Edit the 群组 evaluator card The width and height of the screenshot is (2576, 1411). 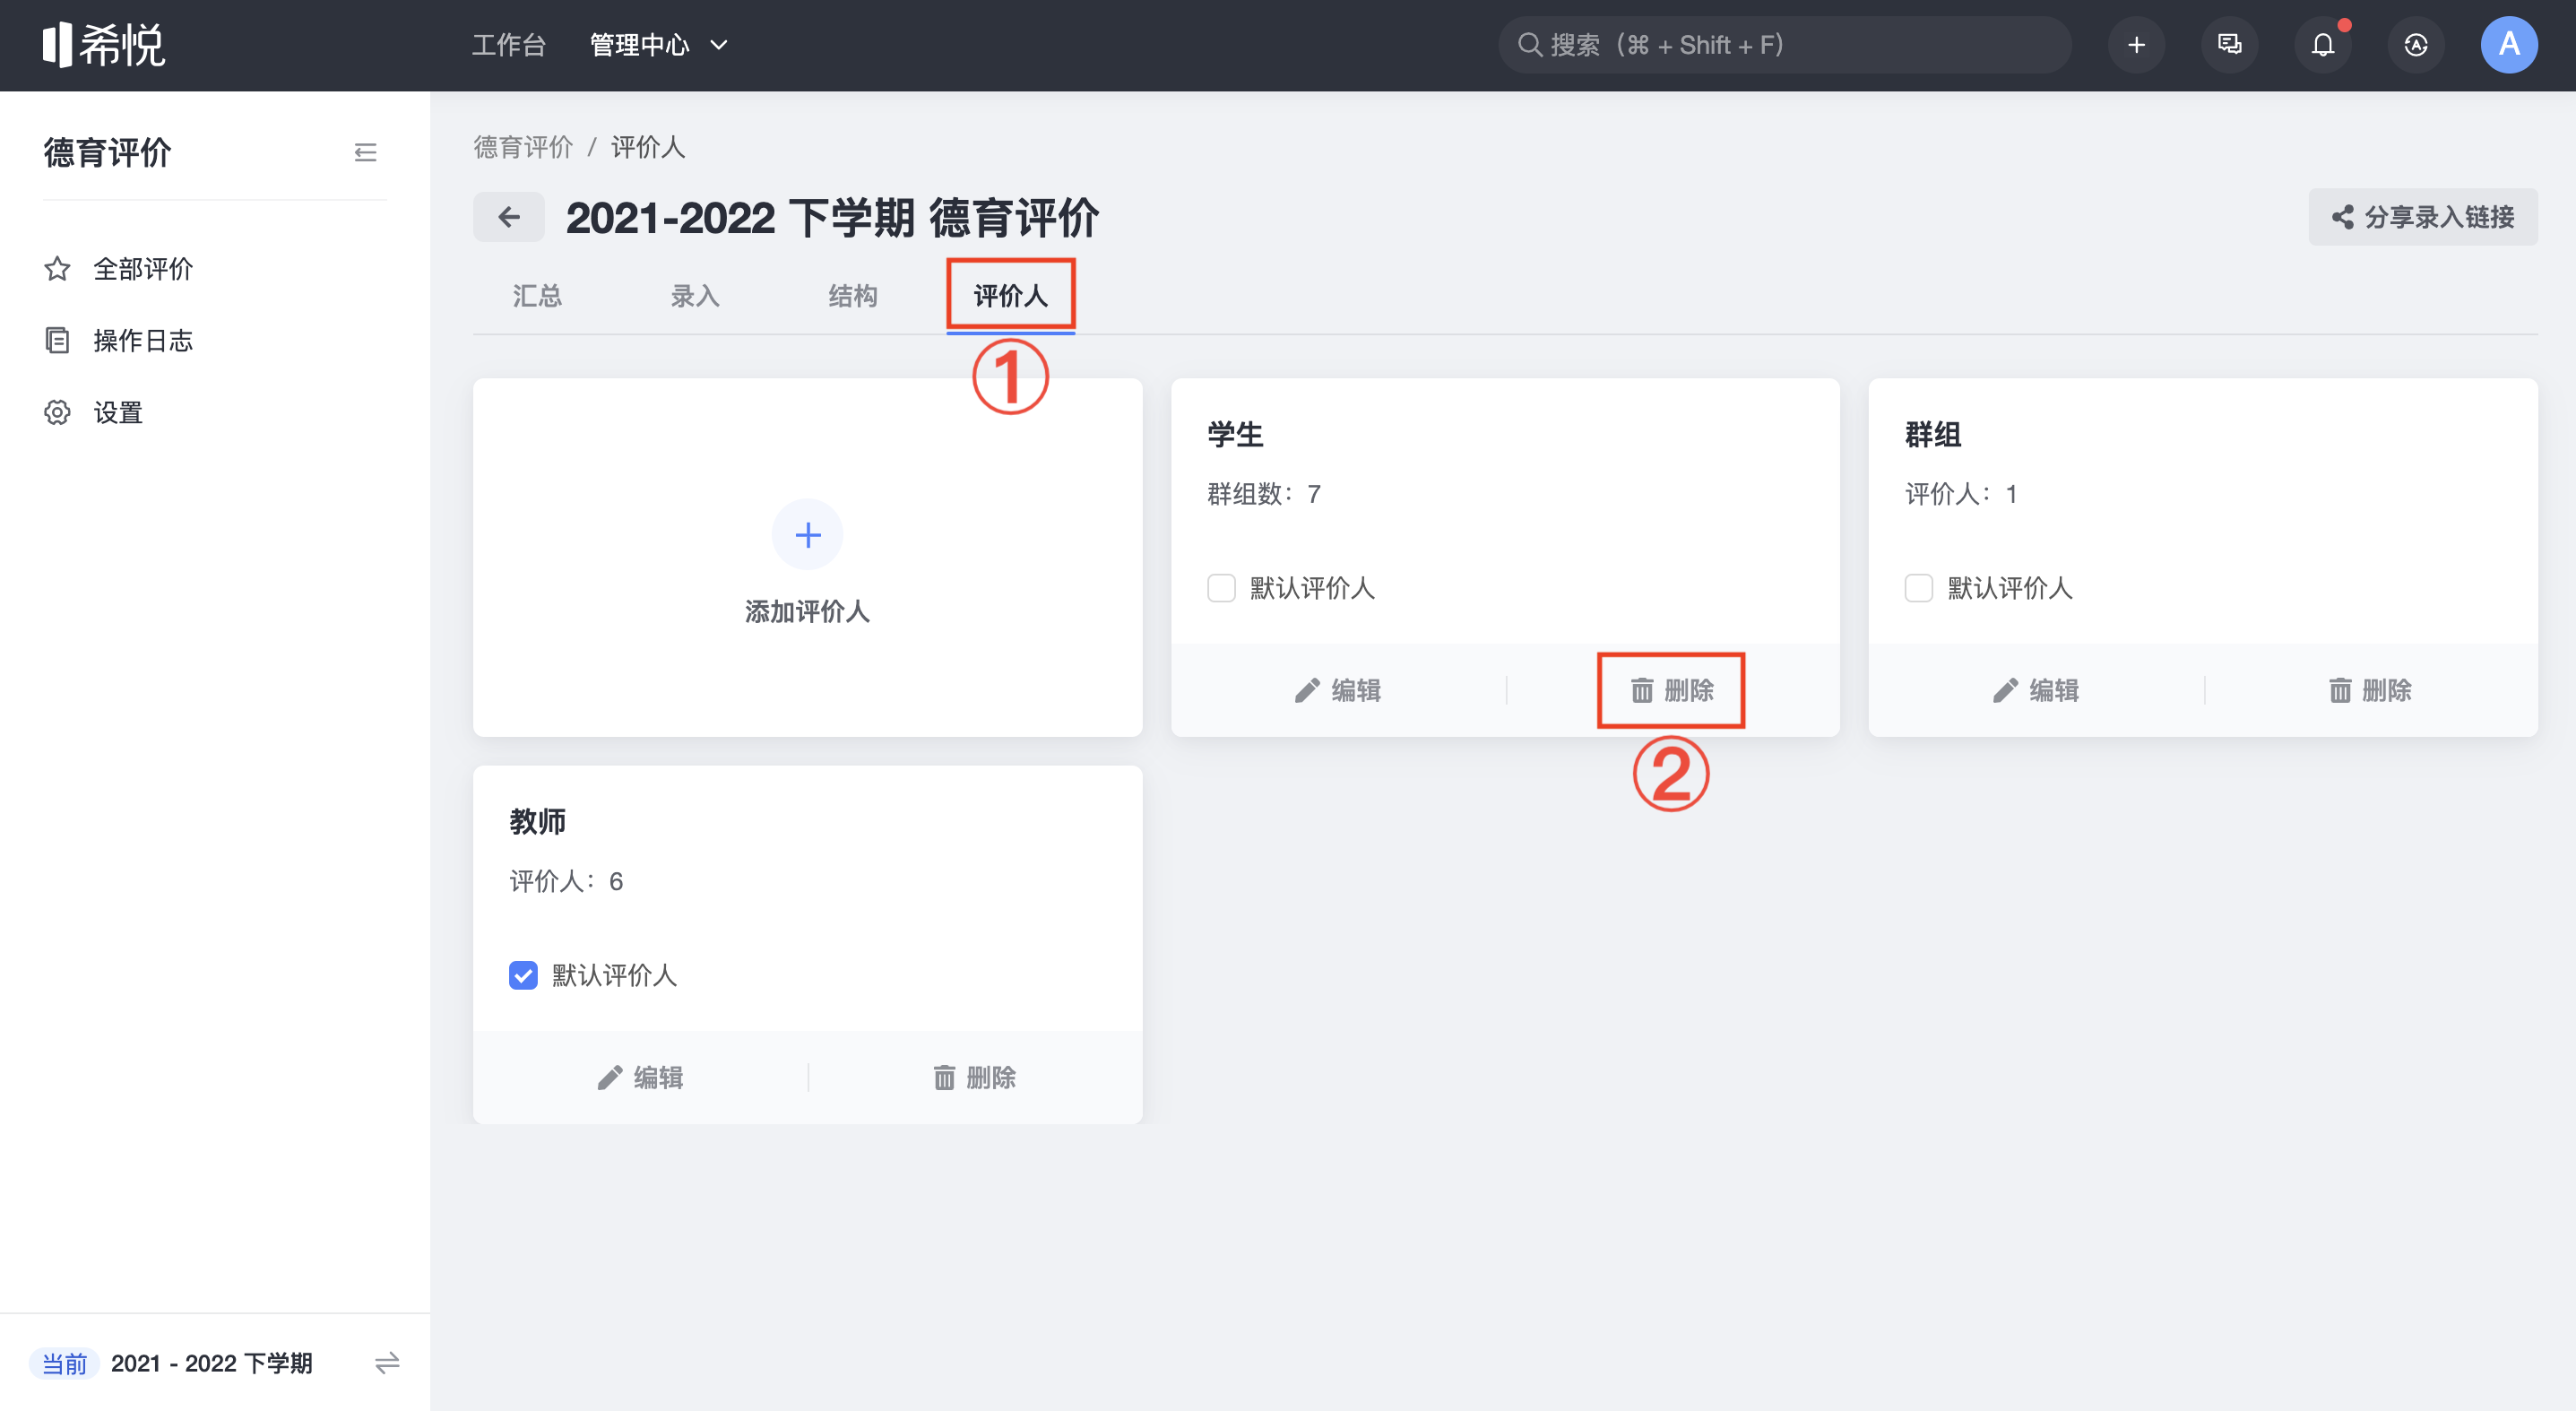point(2035,691)
